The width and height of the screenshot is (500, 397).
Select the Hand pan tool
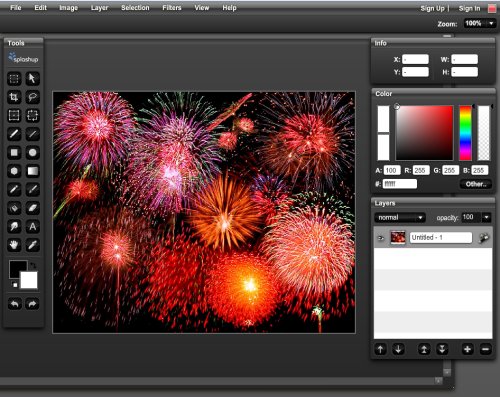pos(14,245)
